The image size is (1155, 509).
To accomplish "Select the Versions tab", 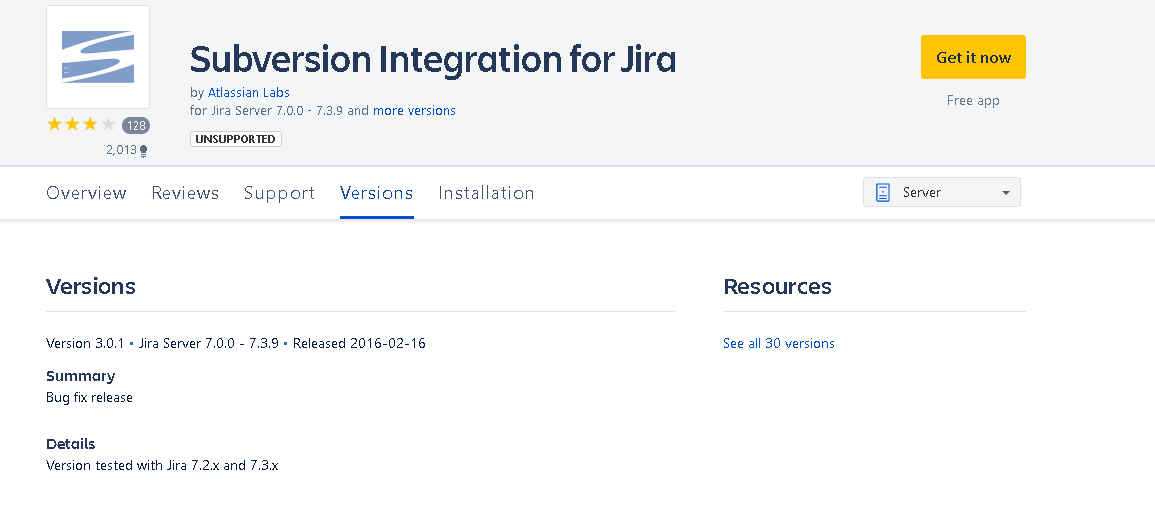I will 376,193.
